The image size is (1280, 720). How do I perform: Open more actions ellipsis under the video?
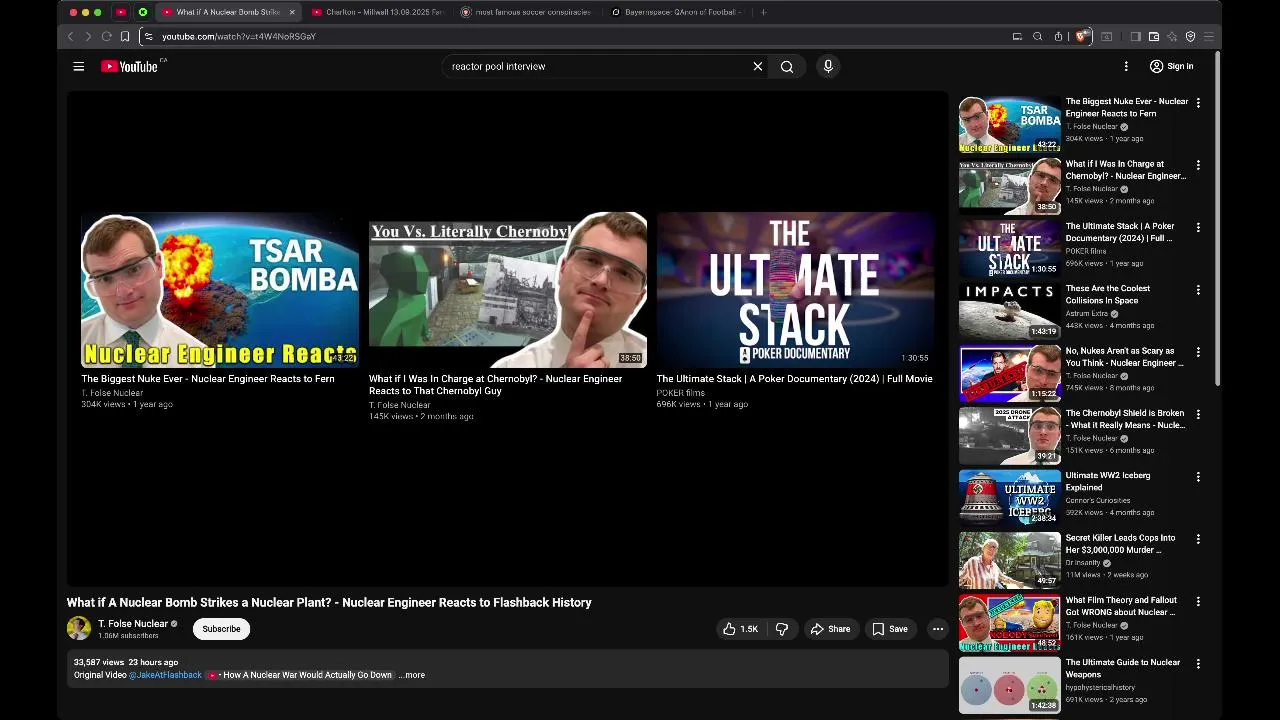point(937,629)
